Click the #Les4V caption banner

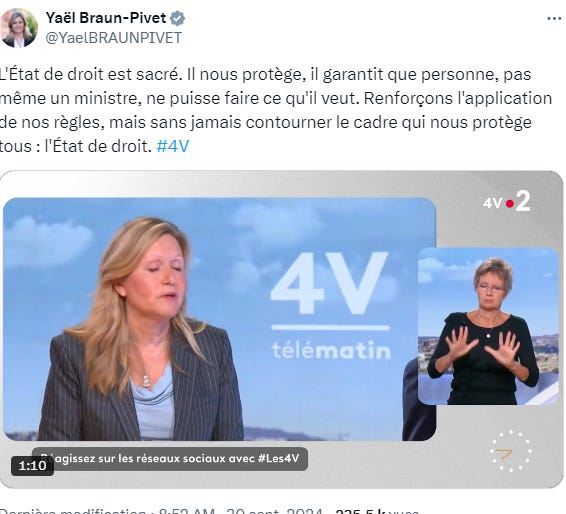pyautogui.click(x=170, y=458)
